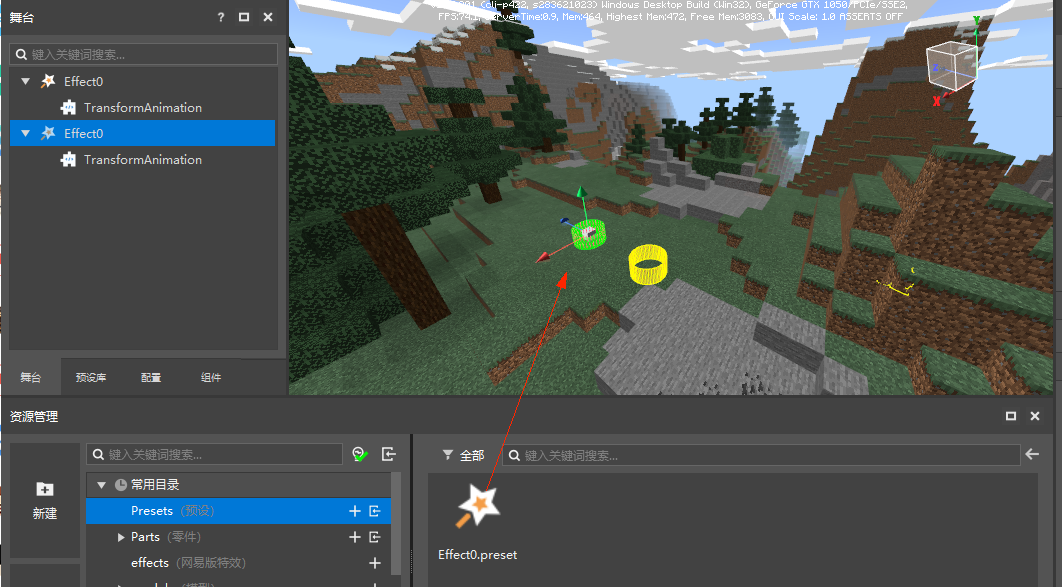Open the 全部 filter dropdown
Screen dimensions: 1062x587
point(463,455)
